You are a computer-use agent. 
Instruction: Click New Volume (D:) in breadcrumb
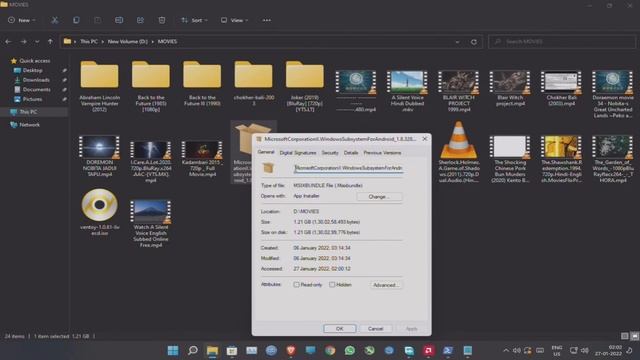click(127, 42)
